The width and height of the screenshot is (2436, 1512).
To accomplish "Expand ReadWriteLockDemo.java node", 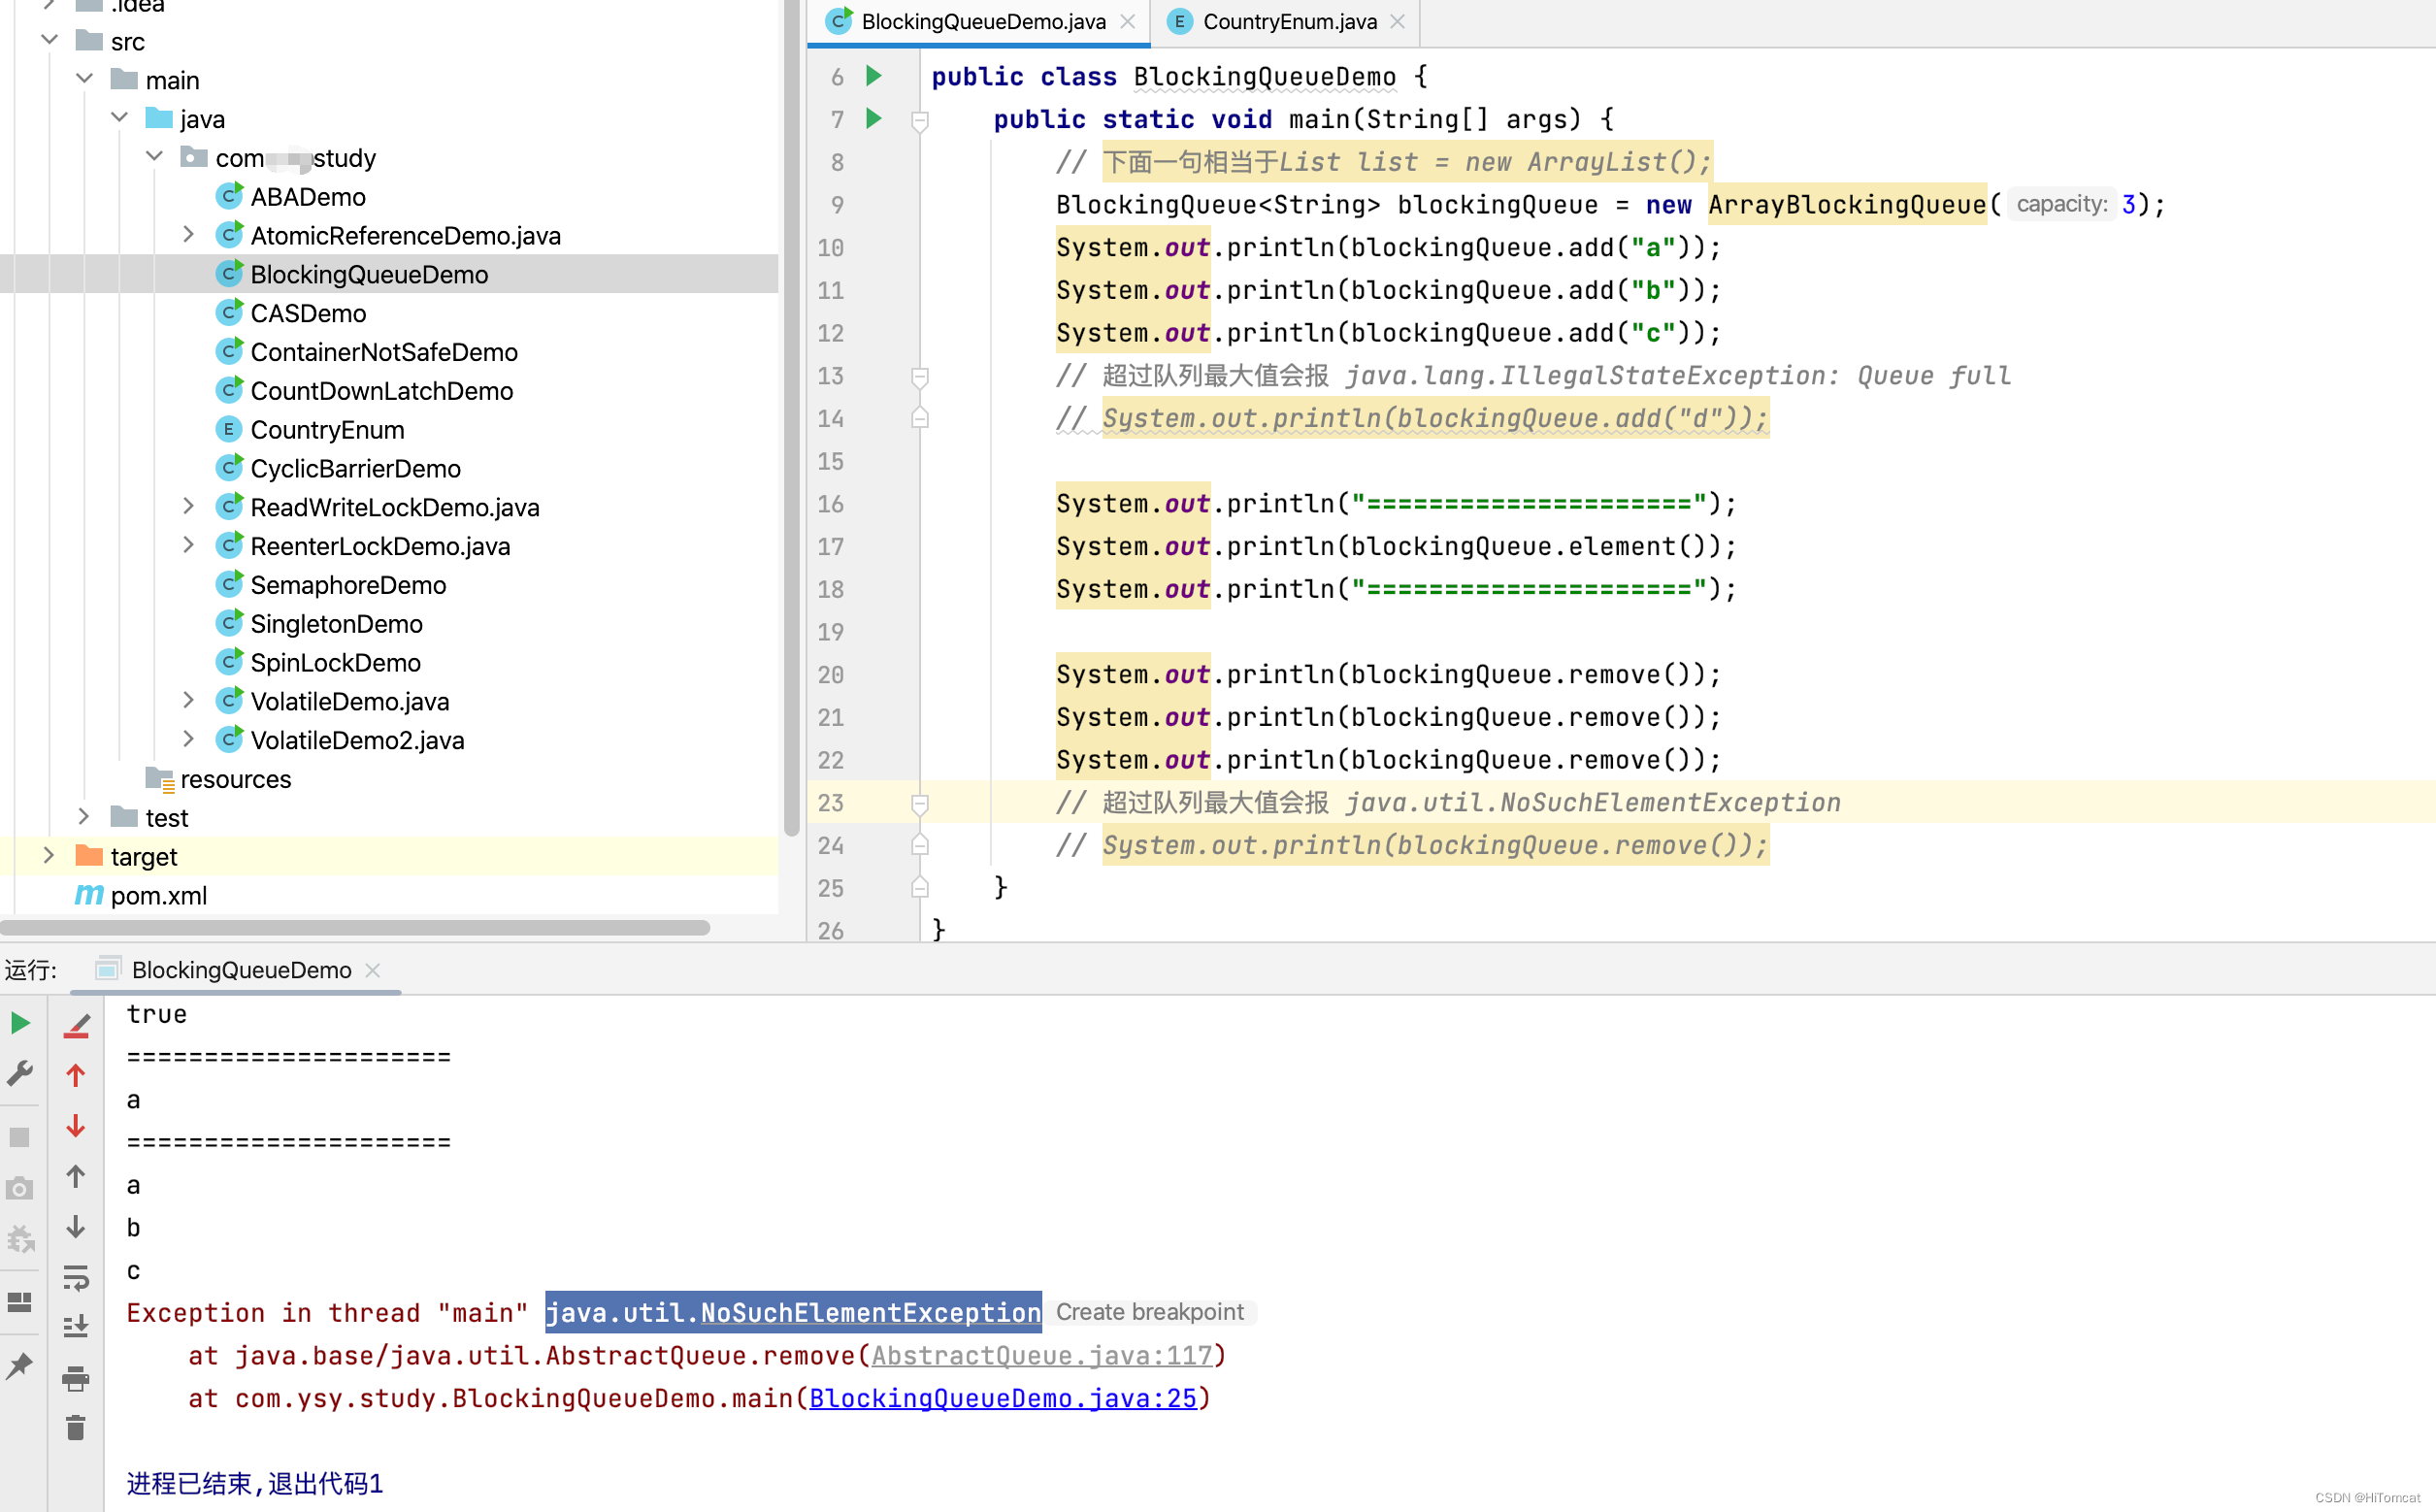I will [188, 507].
